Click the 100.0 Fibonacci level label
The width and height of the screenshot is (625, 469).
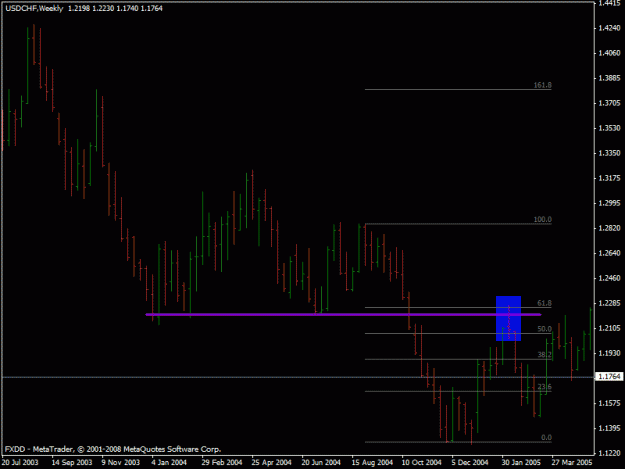tap(542, 219)
